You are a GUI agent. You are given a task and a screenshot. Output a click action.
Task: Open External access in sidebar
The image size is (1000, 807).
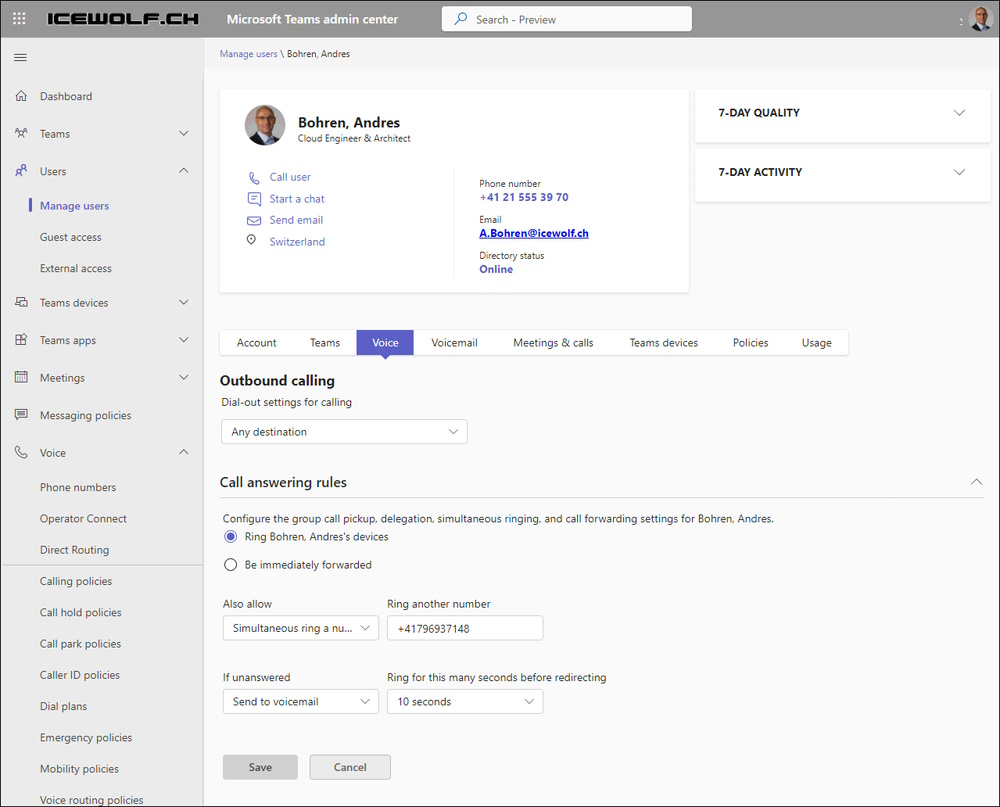pos(75,269)
